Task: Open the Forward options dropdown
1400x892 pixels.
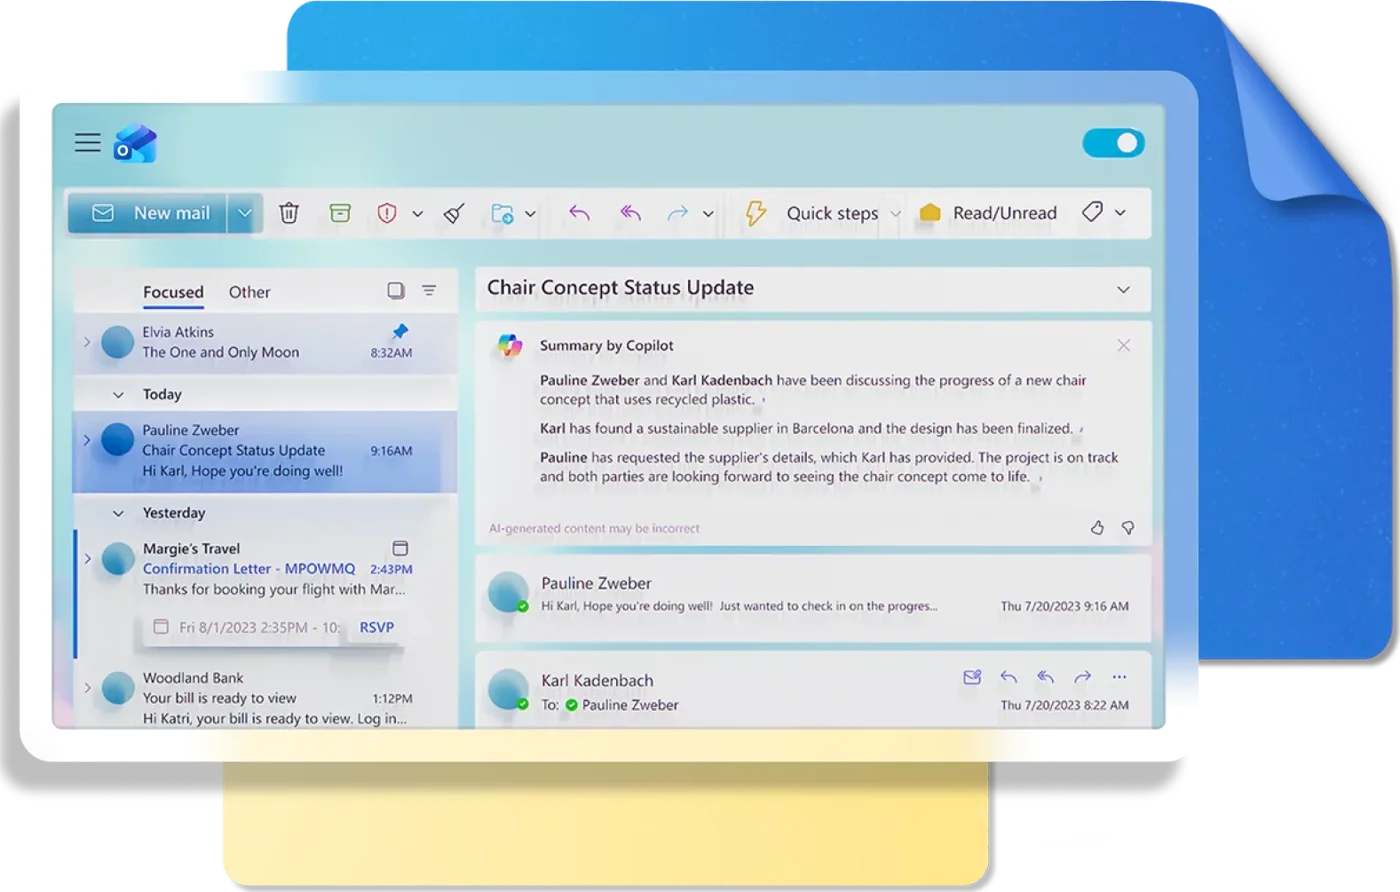Action: coord(708,214)
